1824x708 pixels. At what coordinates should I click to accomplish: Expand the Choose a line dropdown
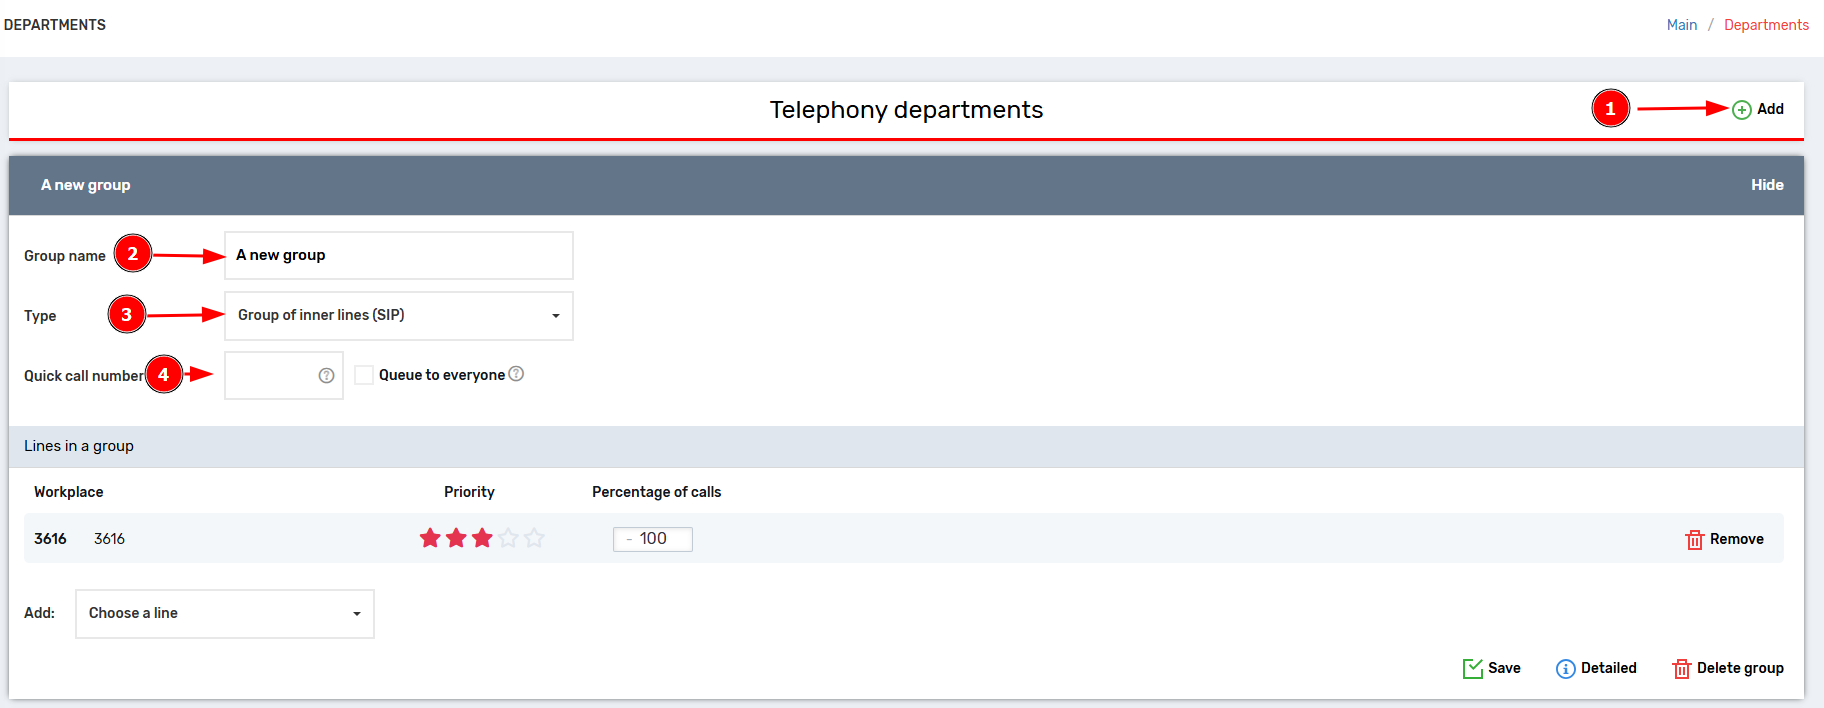click(x=224, y=614)
